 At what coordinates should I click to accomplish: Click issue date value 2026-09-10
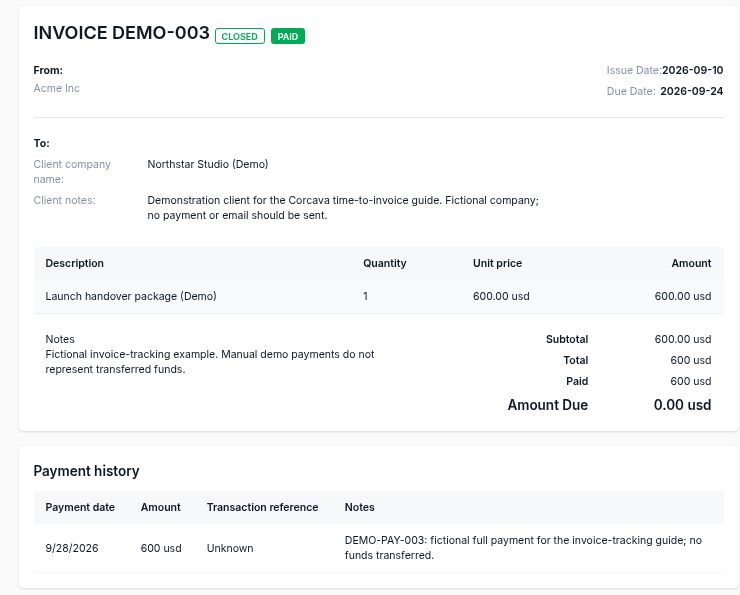692,70
